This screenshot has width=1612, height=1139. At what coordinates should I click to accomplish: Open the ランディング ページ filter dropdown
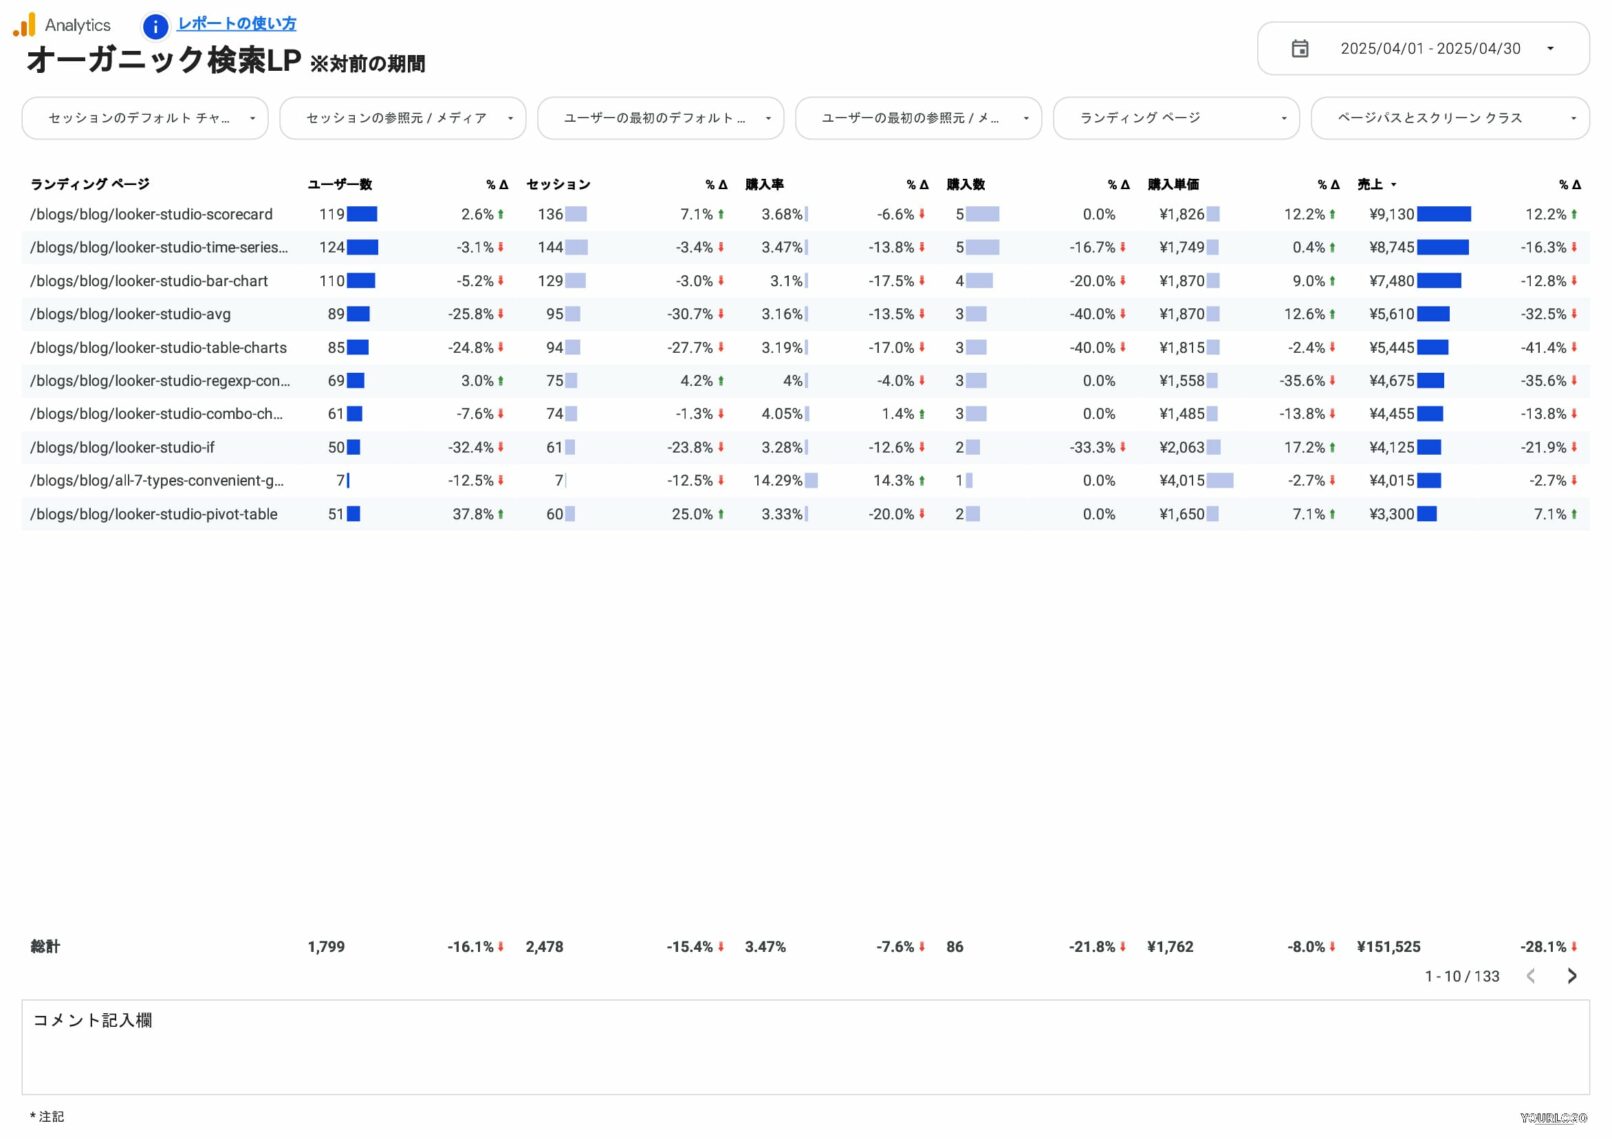coord(1175,118)
